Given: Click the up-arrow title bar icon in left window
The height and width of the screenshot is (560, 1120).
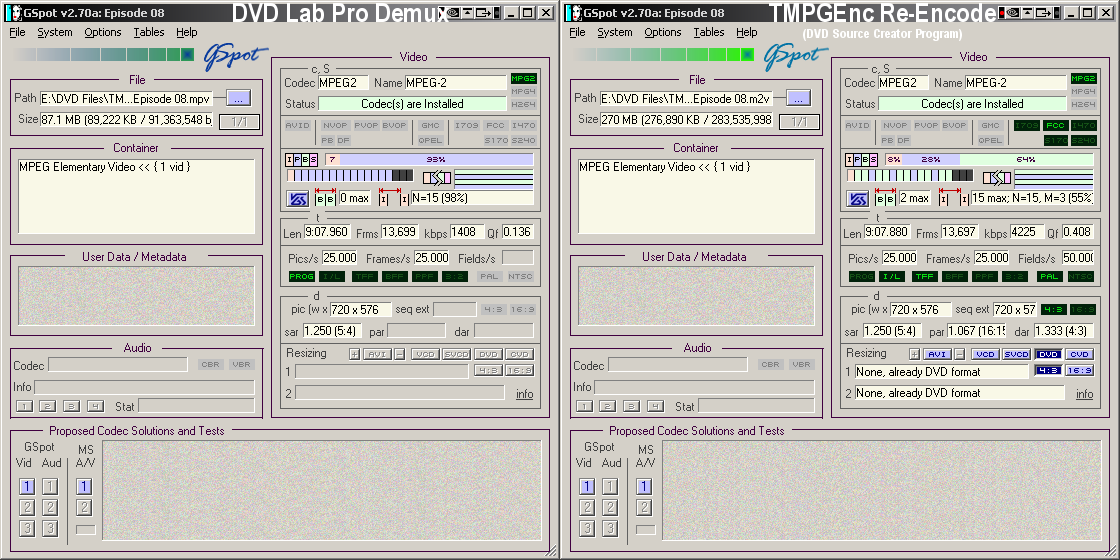Looking at the screenshot, I should click(469, 12).
